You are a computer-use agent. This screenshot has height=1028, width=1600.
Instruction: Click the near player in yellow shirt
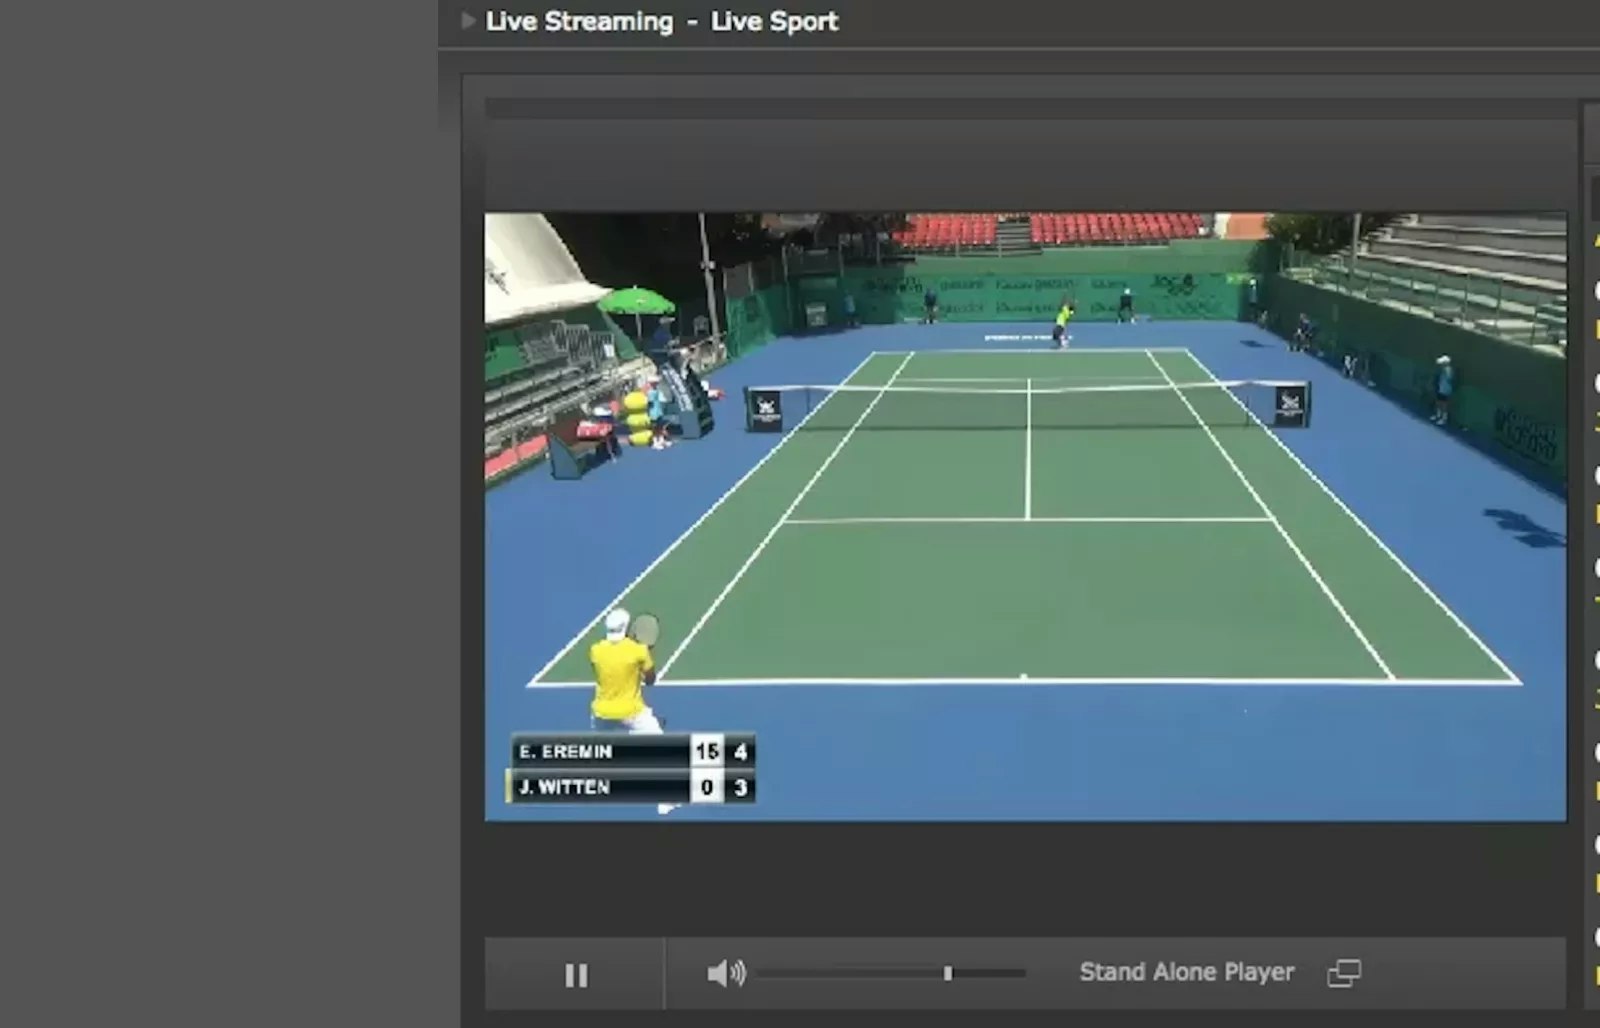coord(620,672)
